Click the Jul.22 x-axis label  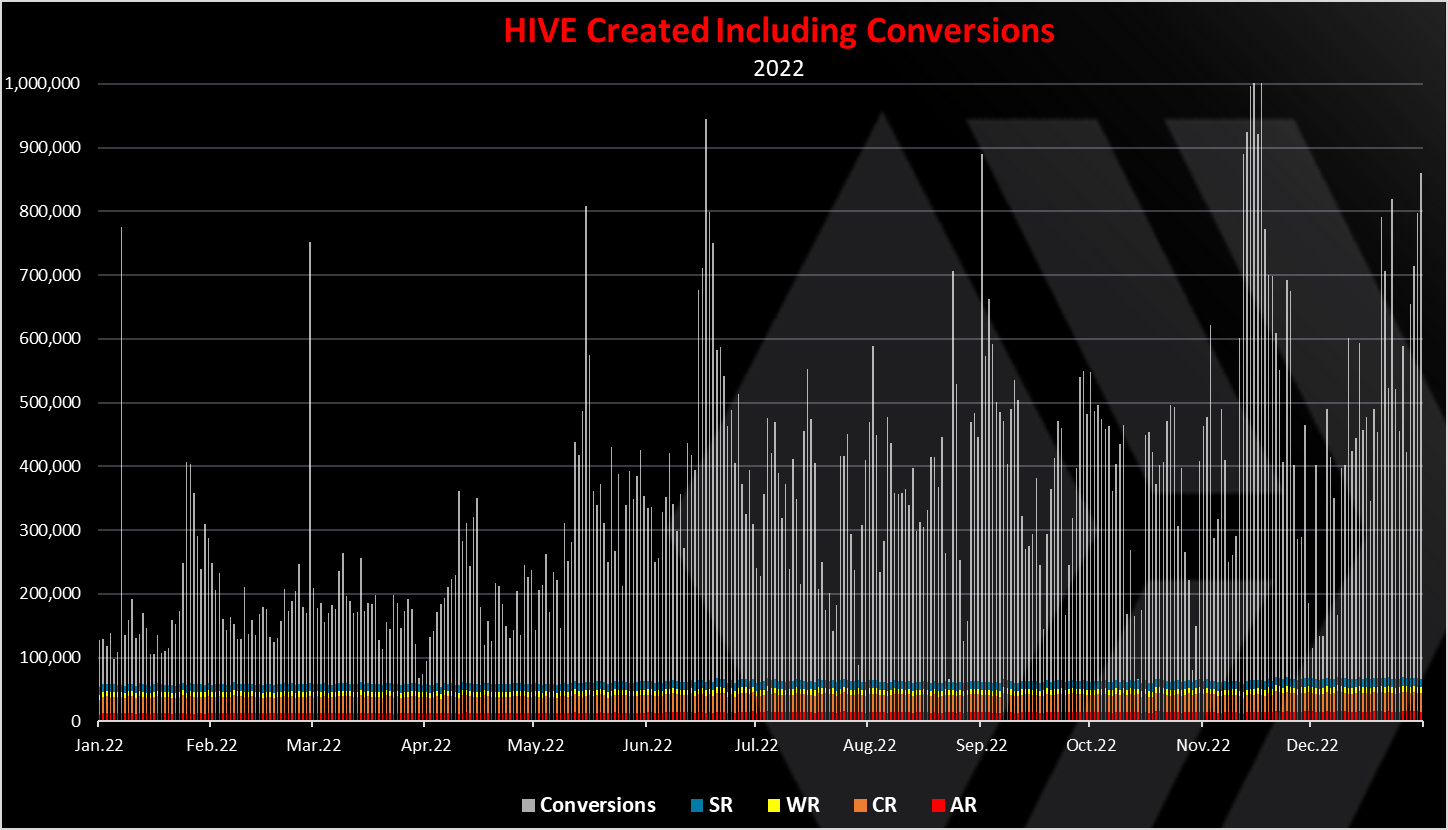point(757,745)
